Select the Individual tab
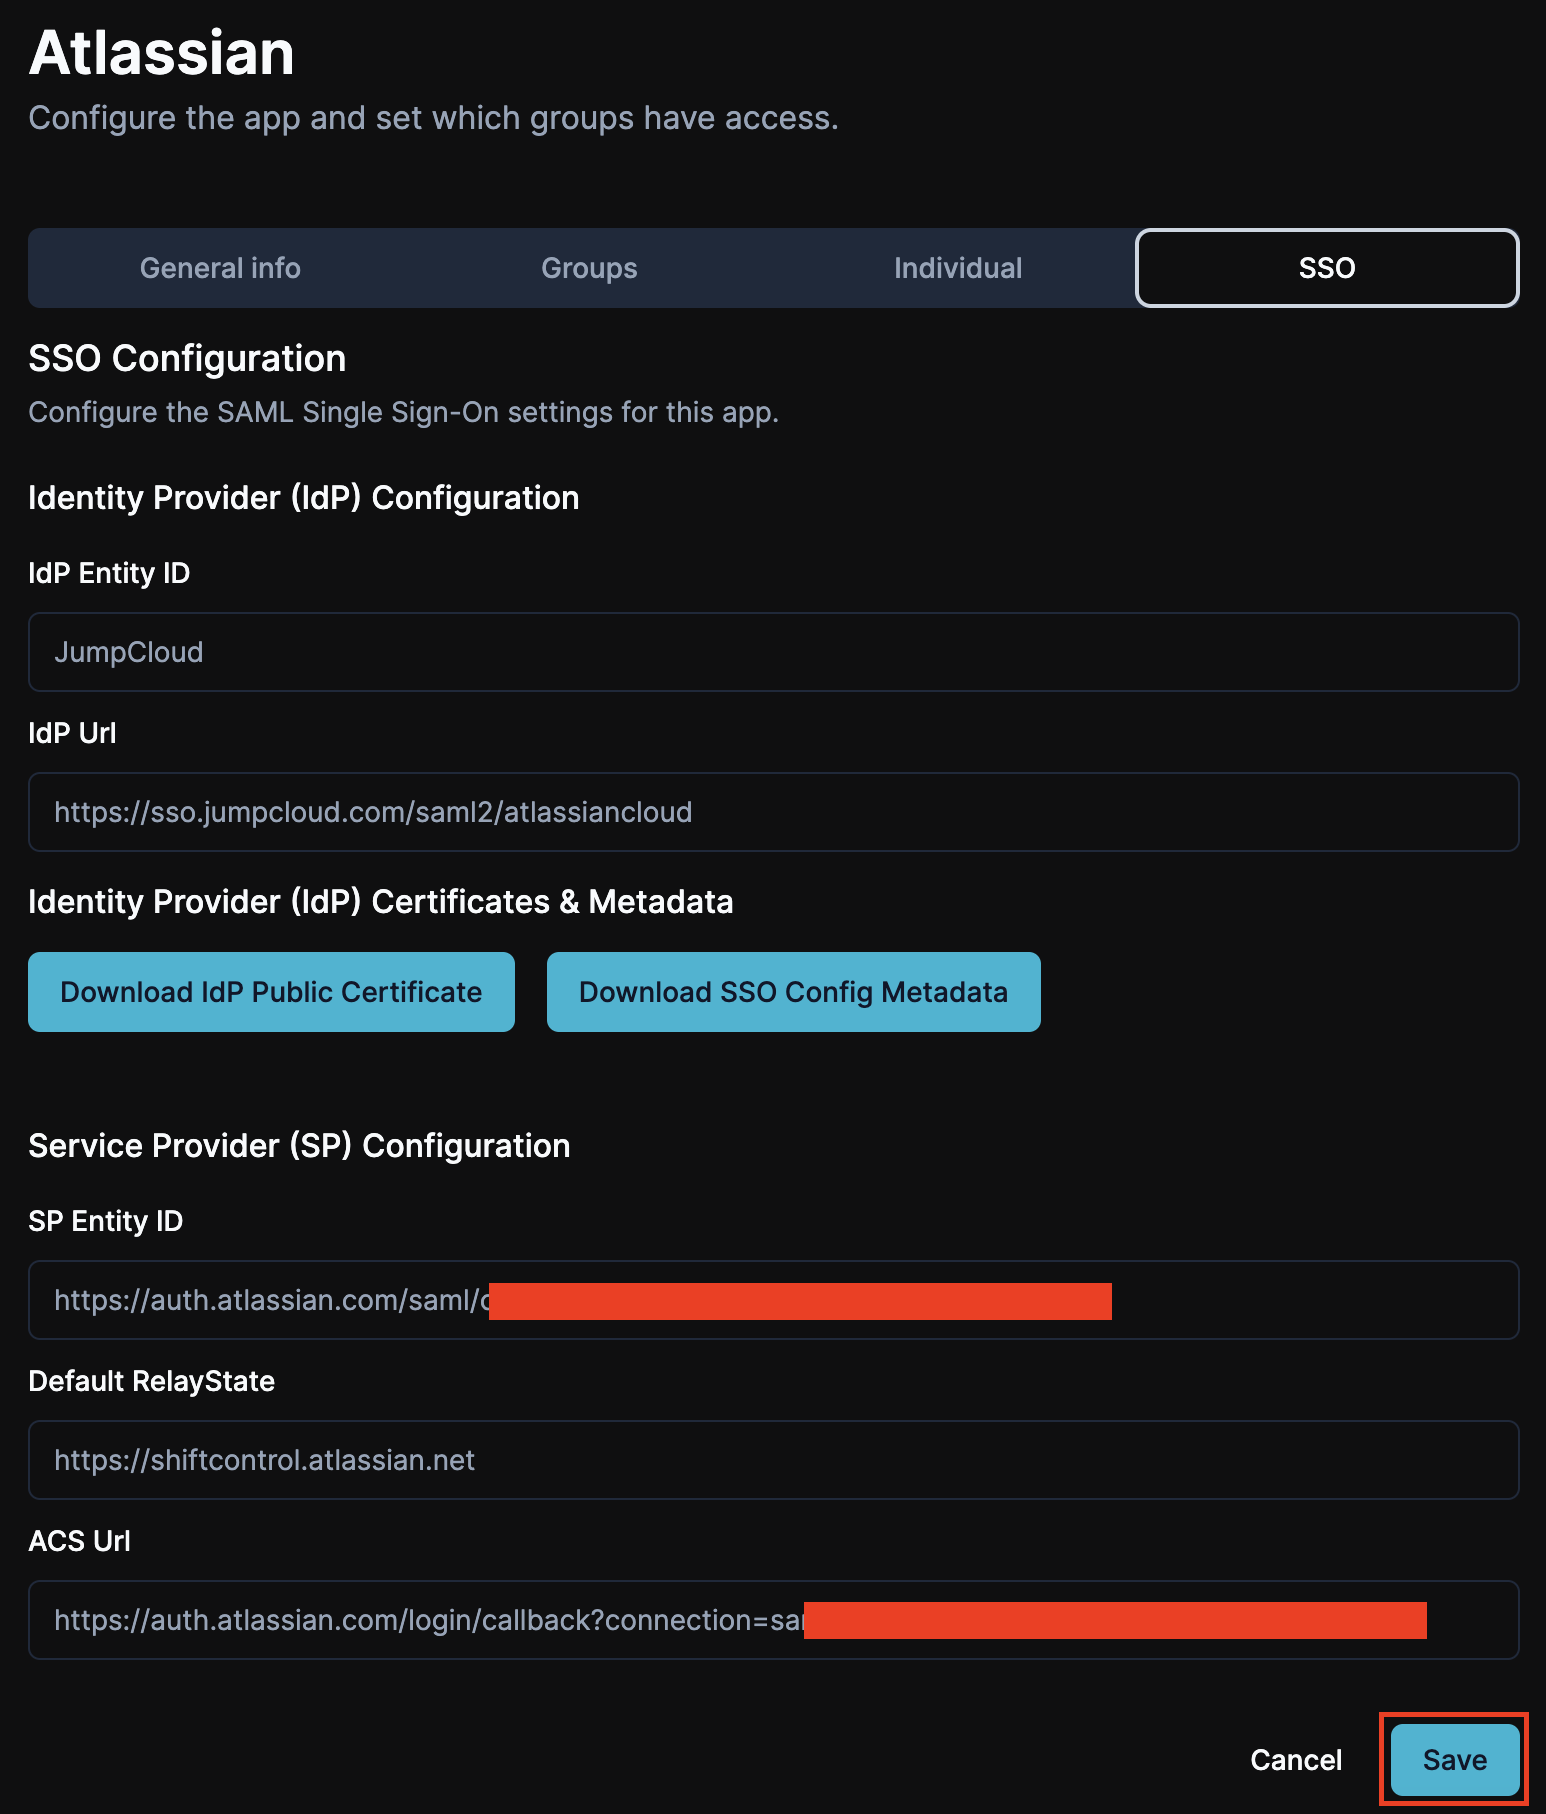Viewport: 1546px width, 1814px height. 958,268
